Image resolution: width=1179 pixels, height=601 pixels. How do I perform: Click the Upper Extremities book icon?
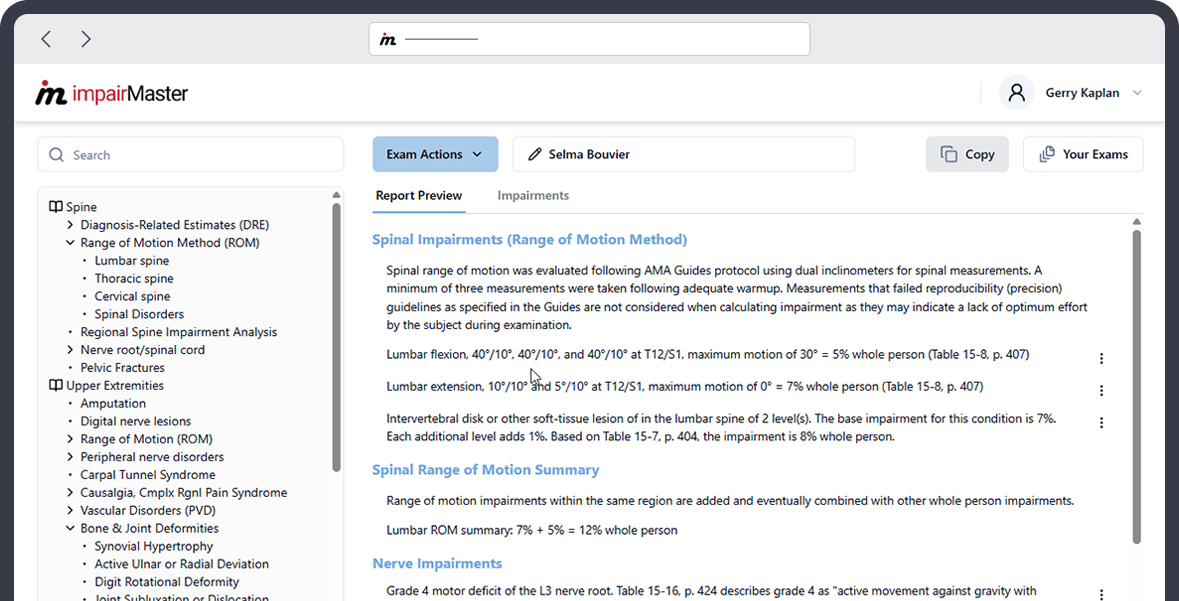pos(56,385)
